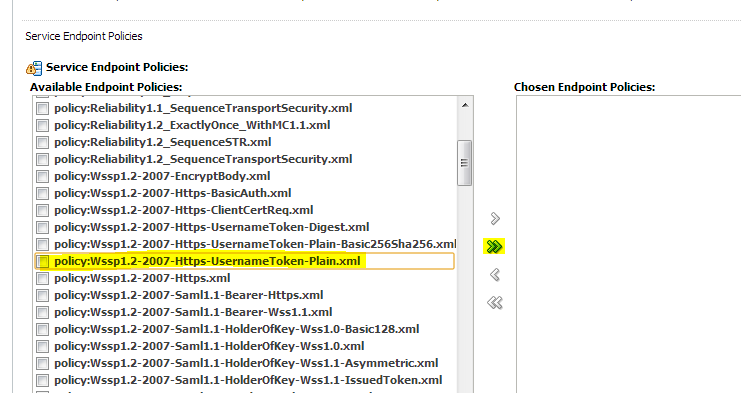
Task: Check Saml1.1-HolderOfKey-Wss1.1-IssuedToken.xml policy
Action: pyautogui.click(x=43, y=380)
